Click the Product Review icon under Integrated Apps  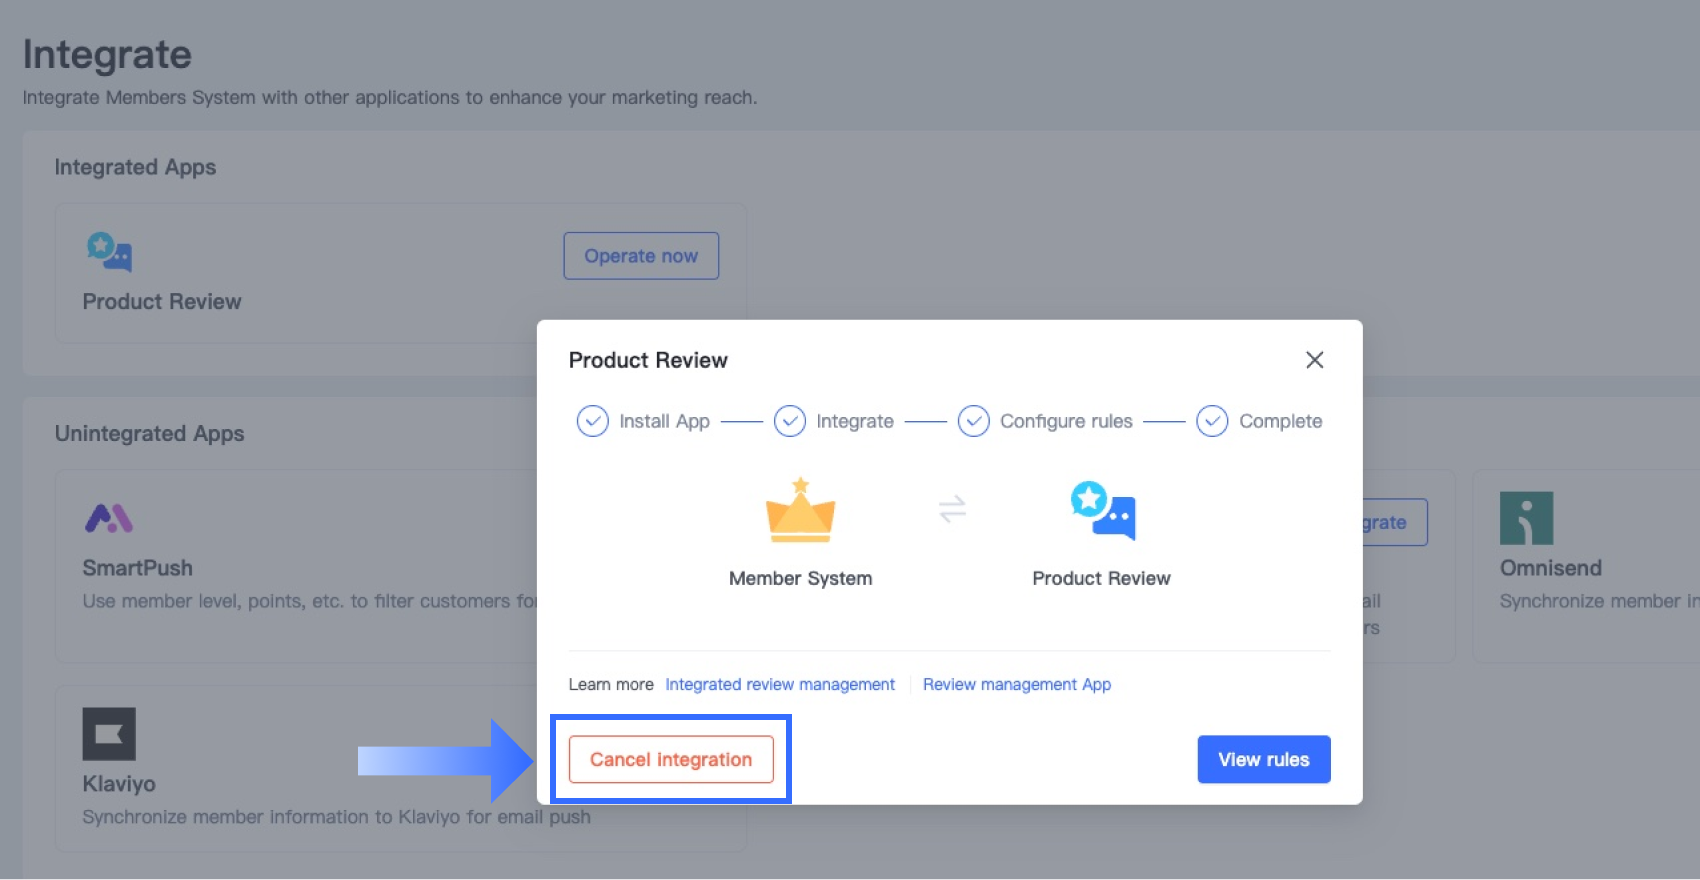click(x=109, y=252)
